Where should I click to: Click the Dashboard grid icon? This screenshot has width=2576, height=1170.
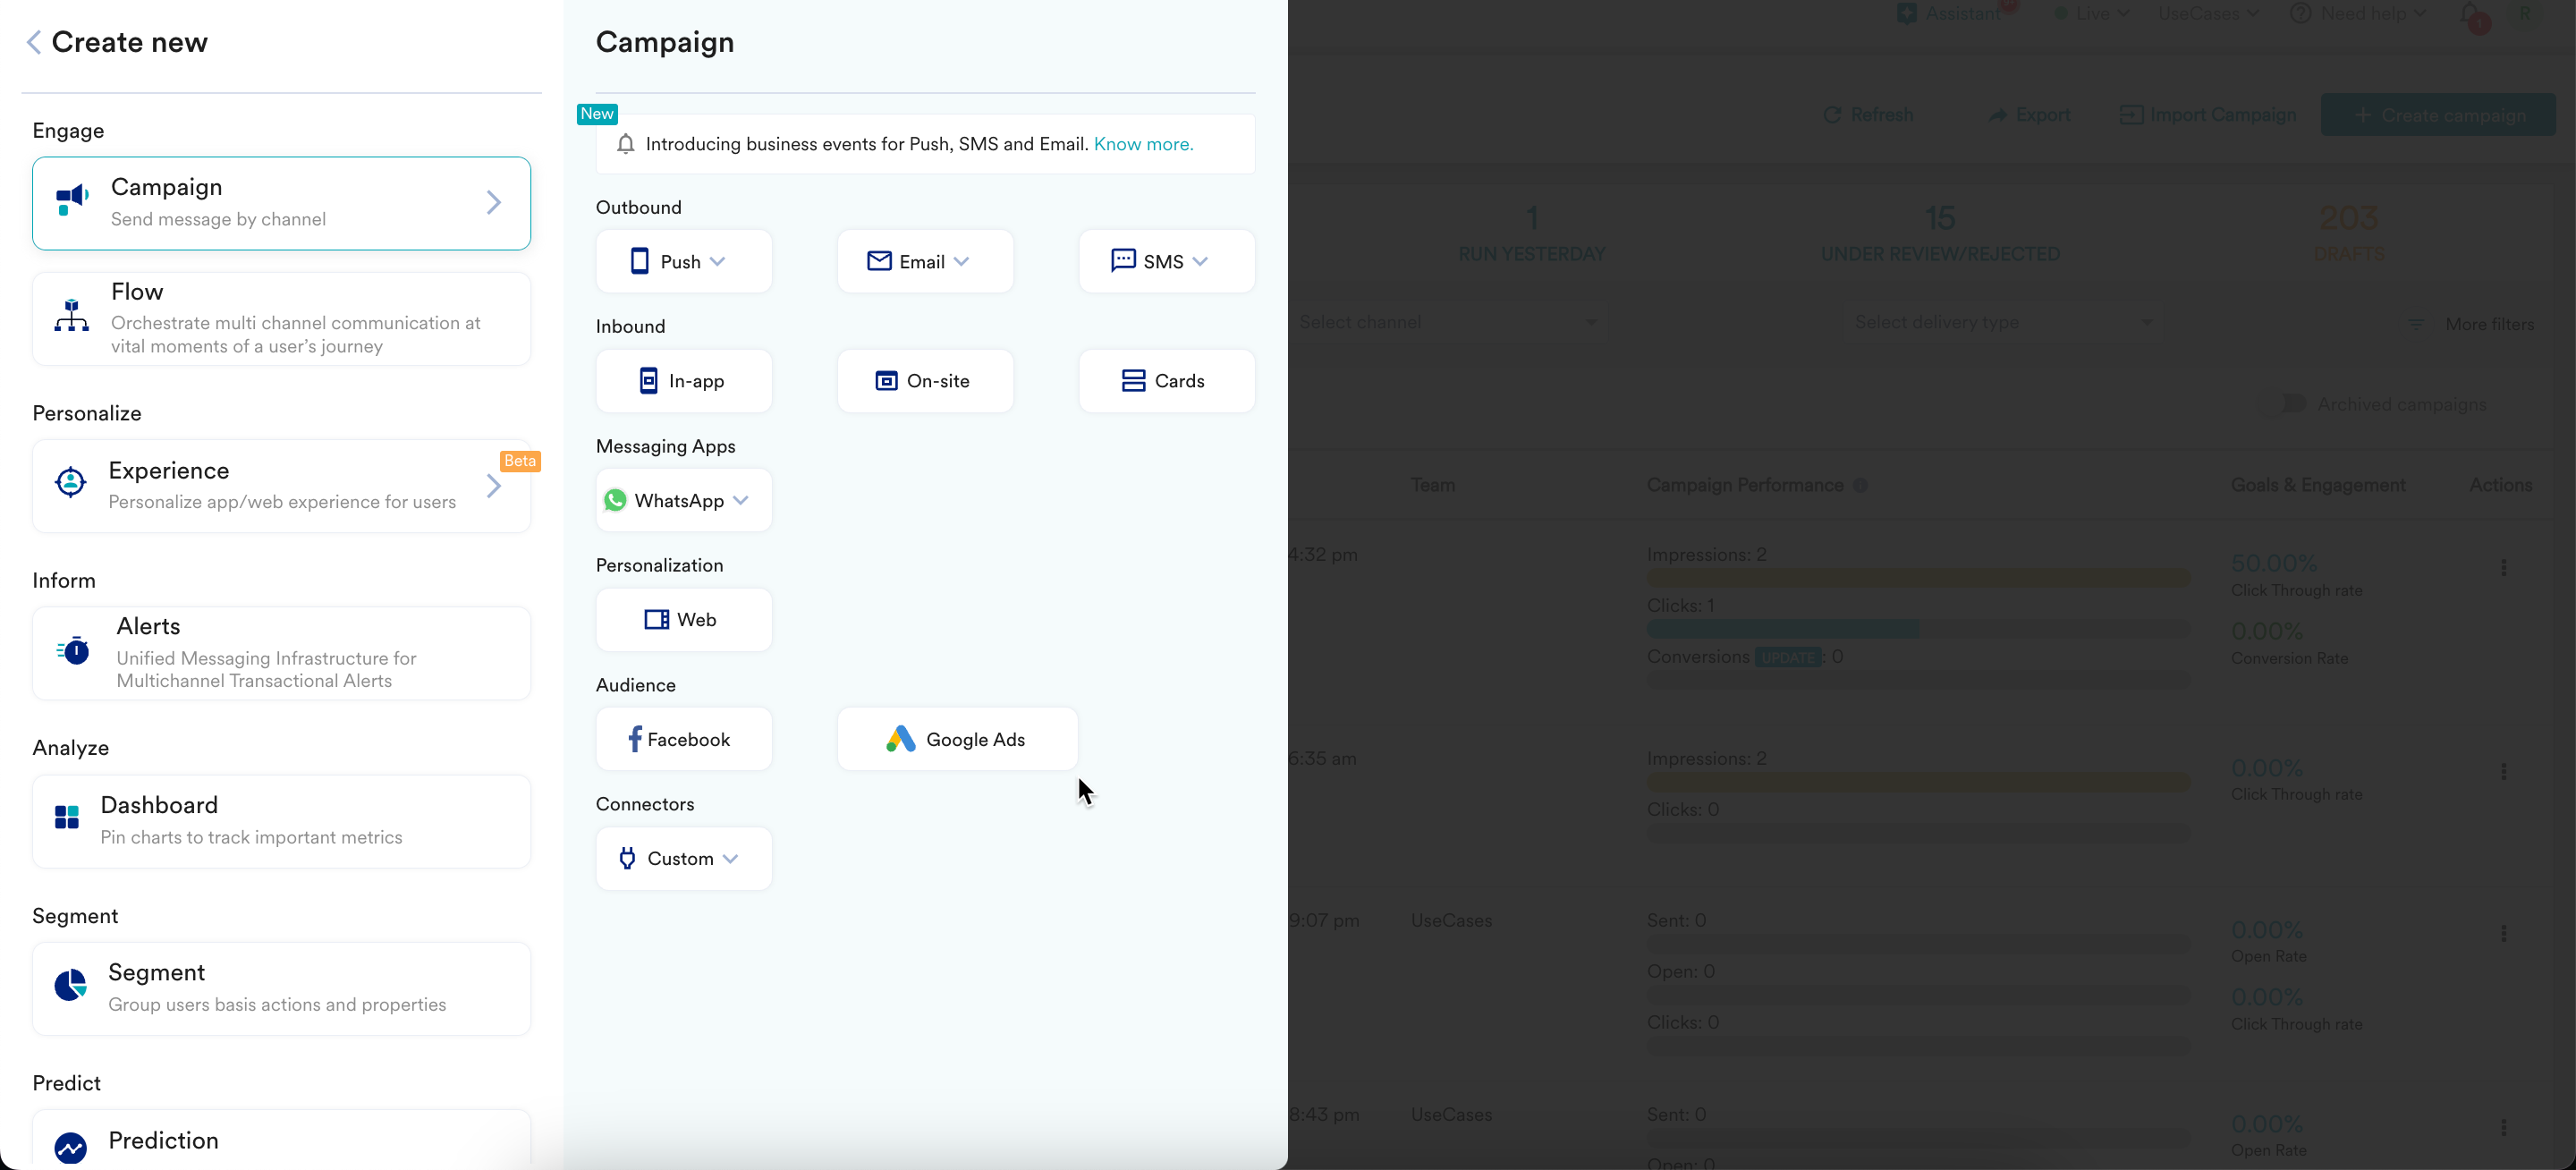pyautogui.click(x=67, y=818)
